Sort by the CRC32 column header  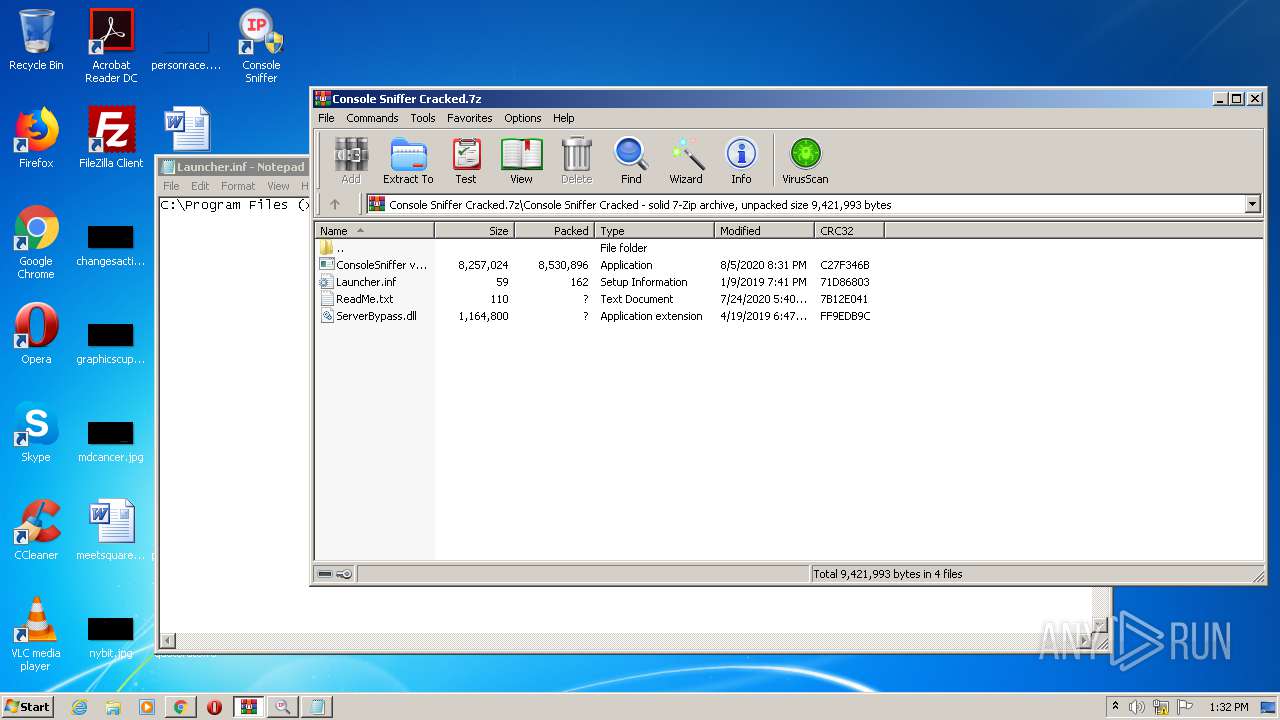coord(849,230)
